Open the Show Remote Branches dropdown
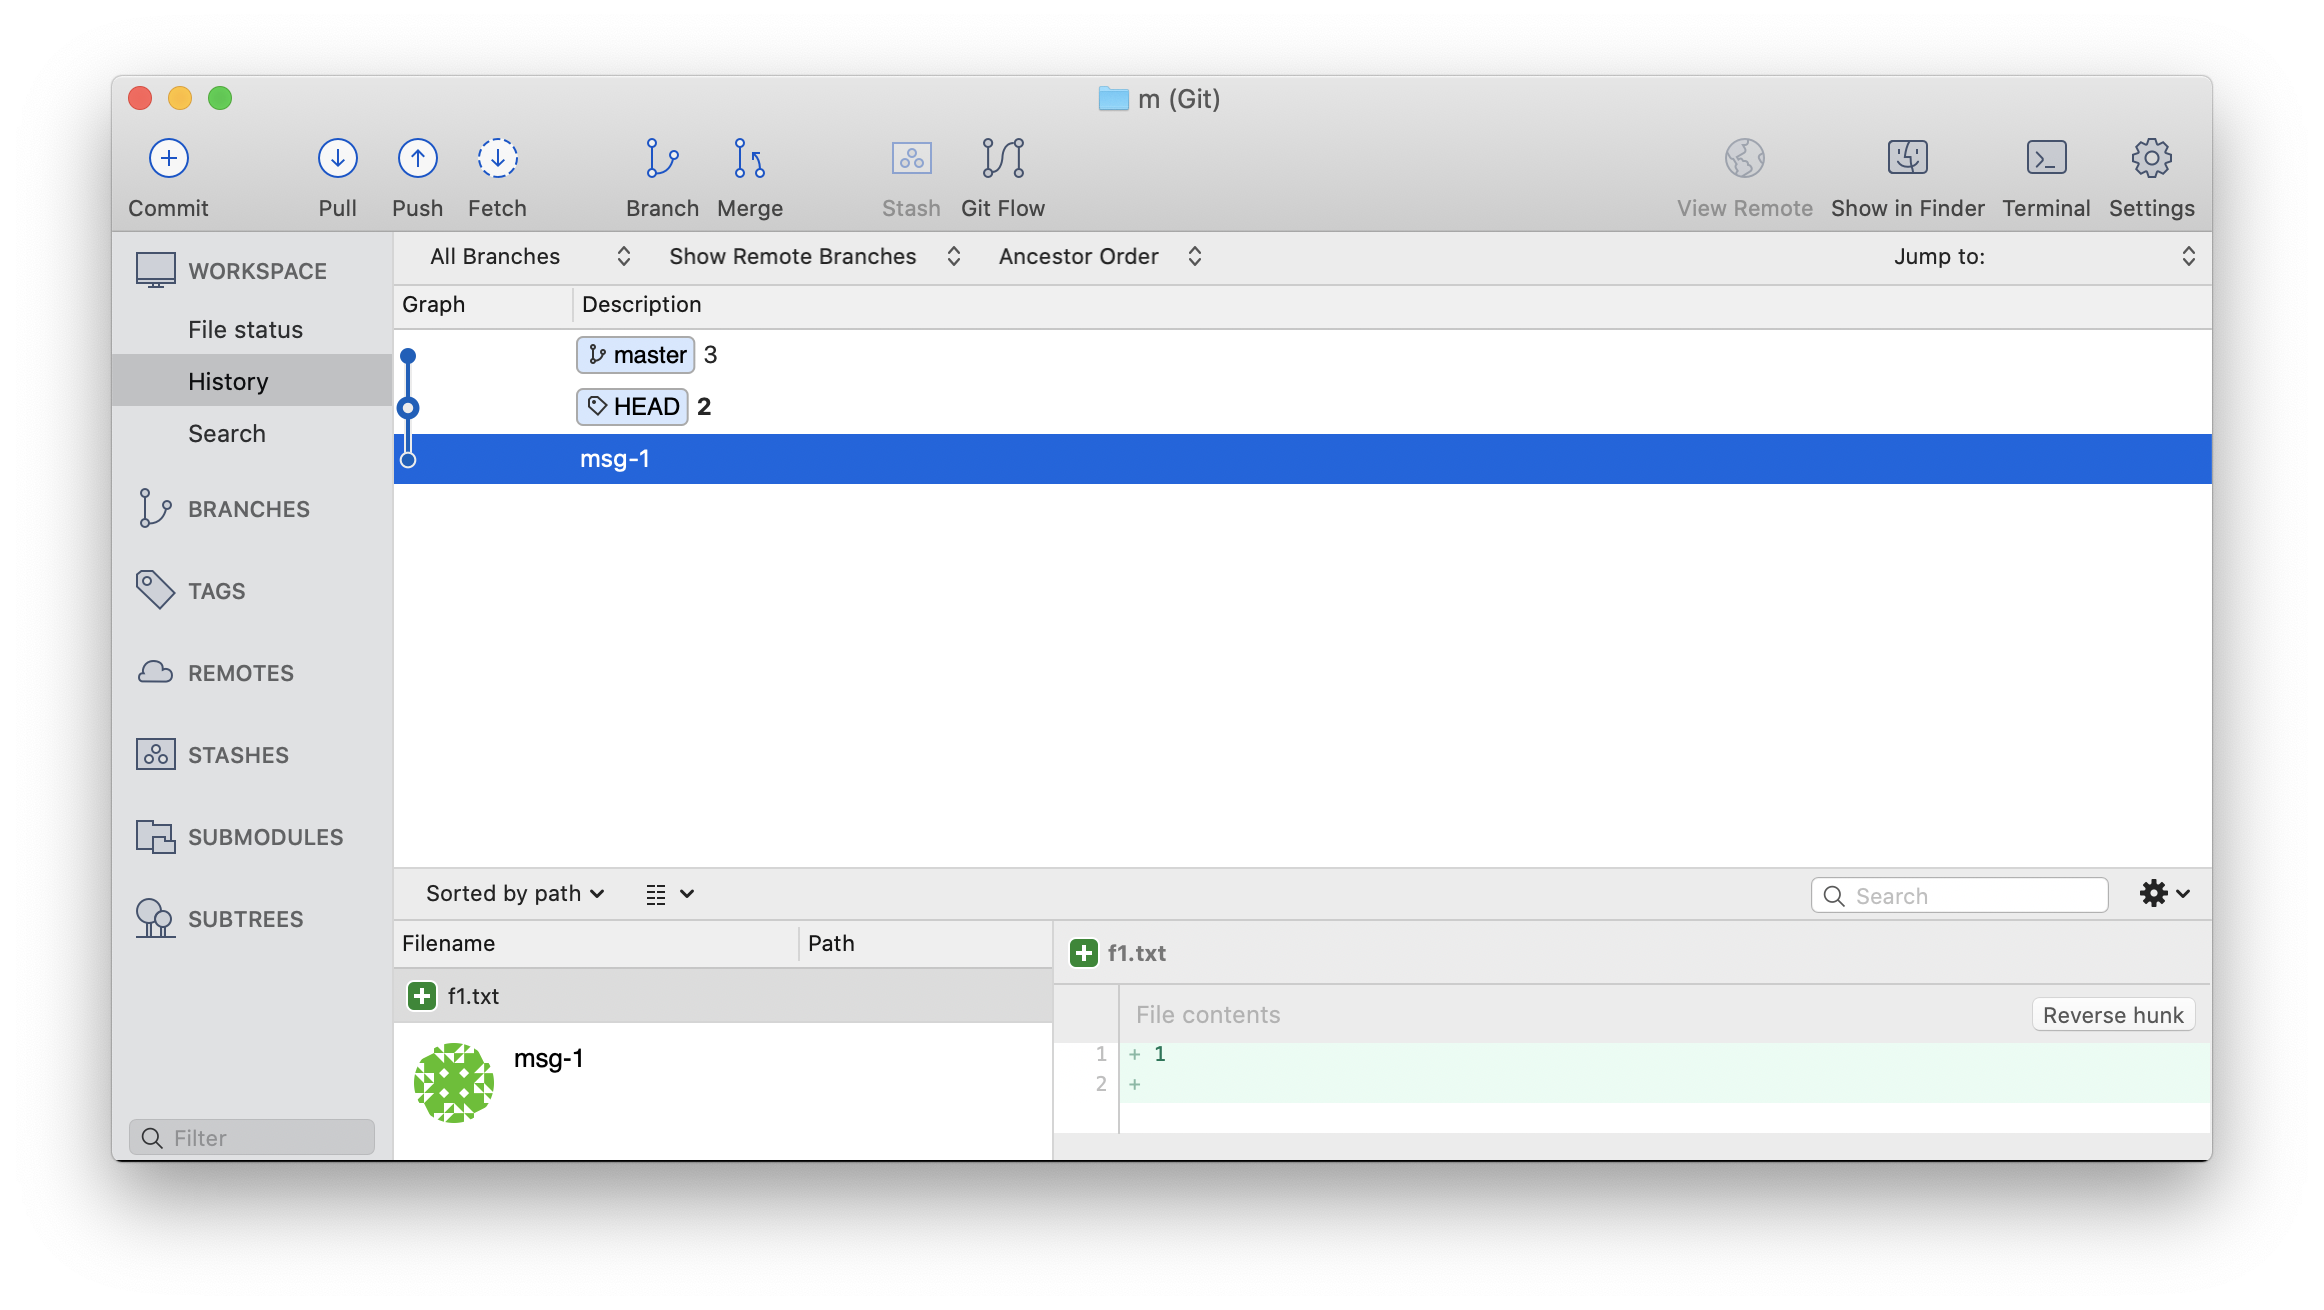This screenshot has width=2324, height=1310. [814, 257]
